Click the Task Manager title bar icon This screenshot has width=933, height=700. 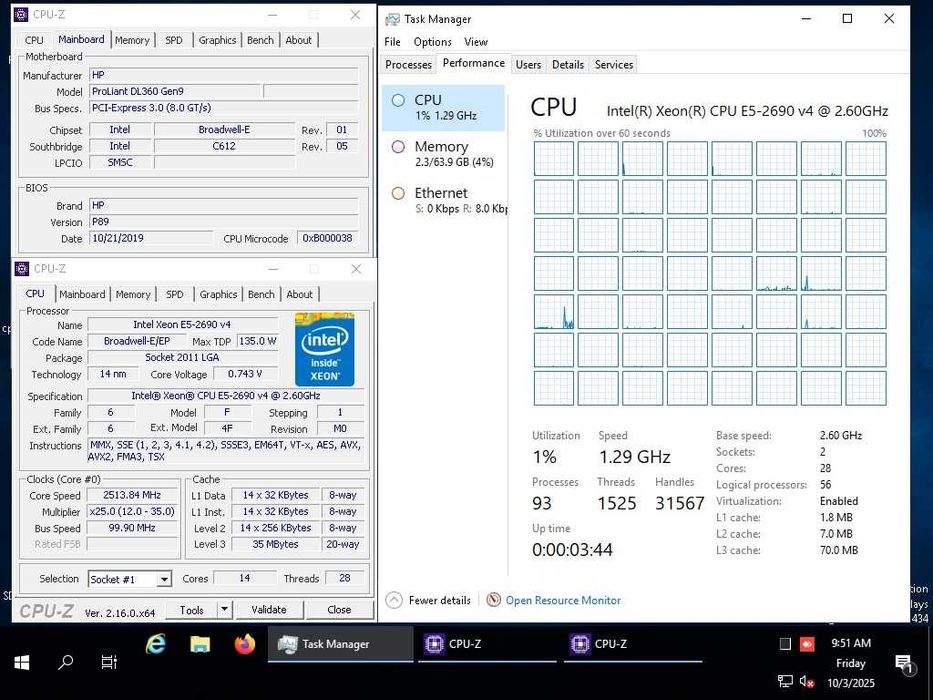(x=392, y=19)
